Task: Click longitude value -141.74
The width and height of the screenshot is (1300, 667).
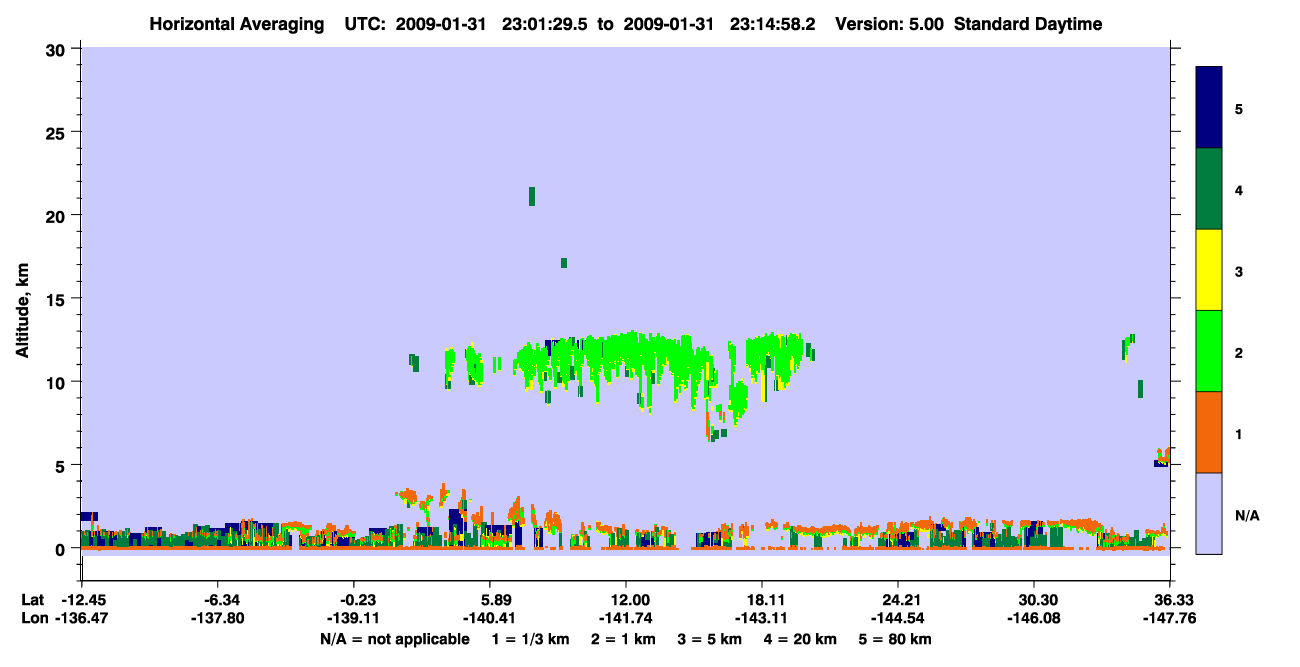Action: [x=626, y=618]
